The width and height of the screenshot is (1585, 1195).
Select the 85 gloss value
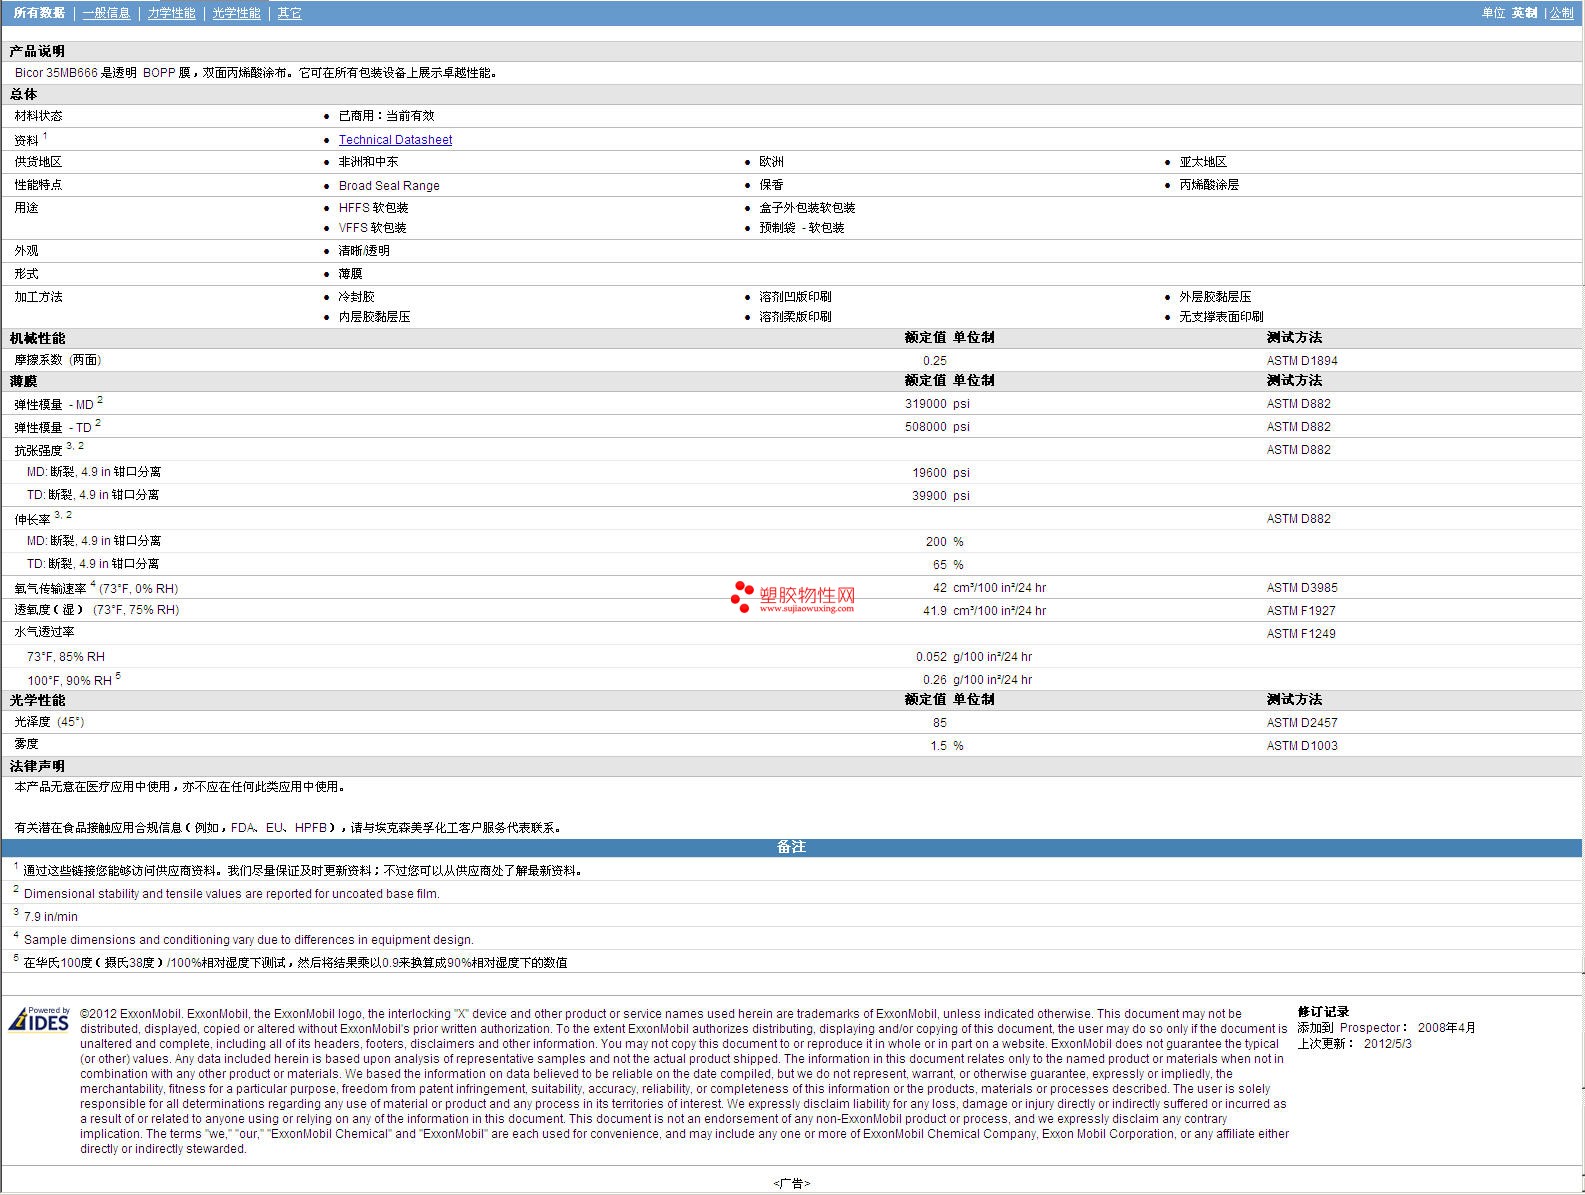pos(940,723)
